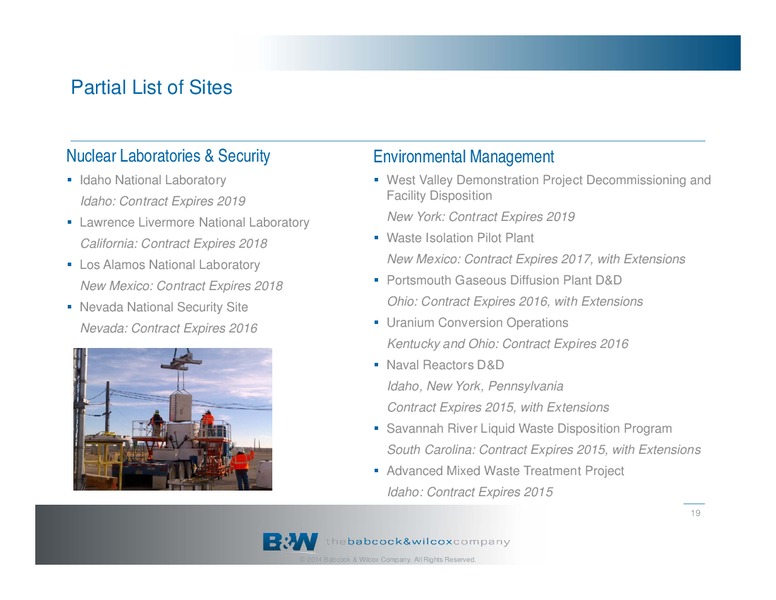Select 'Lawrence Livermore National Laboratory' text
Screen dimensions: 776x600
[194, 222]
